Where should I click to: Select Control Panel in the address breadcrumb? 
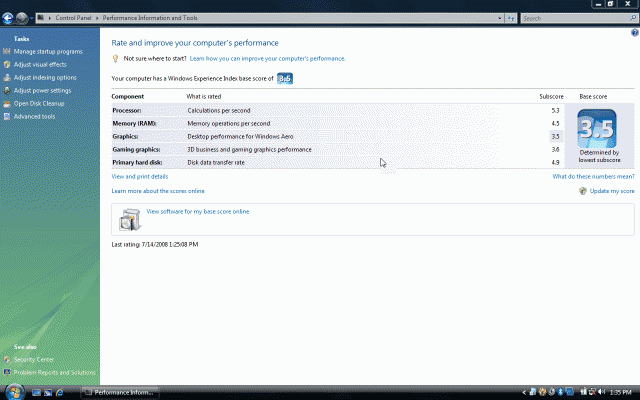click(x=73, y=18)
